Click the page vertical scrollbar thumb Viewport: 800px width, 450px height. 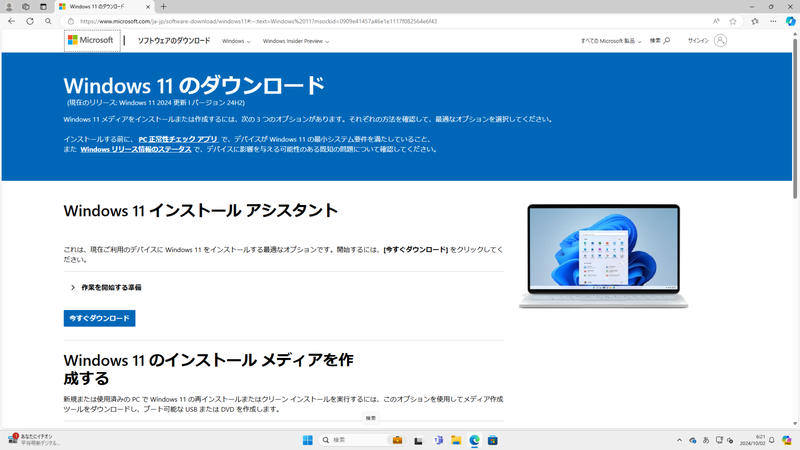tap(795, 117)
